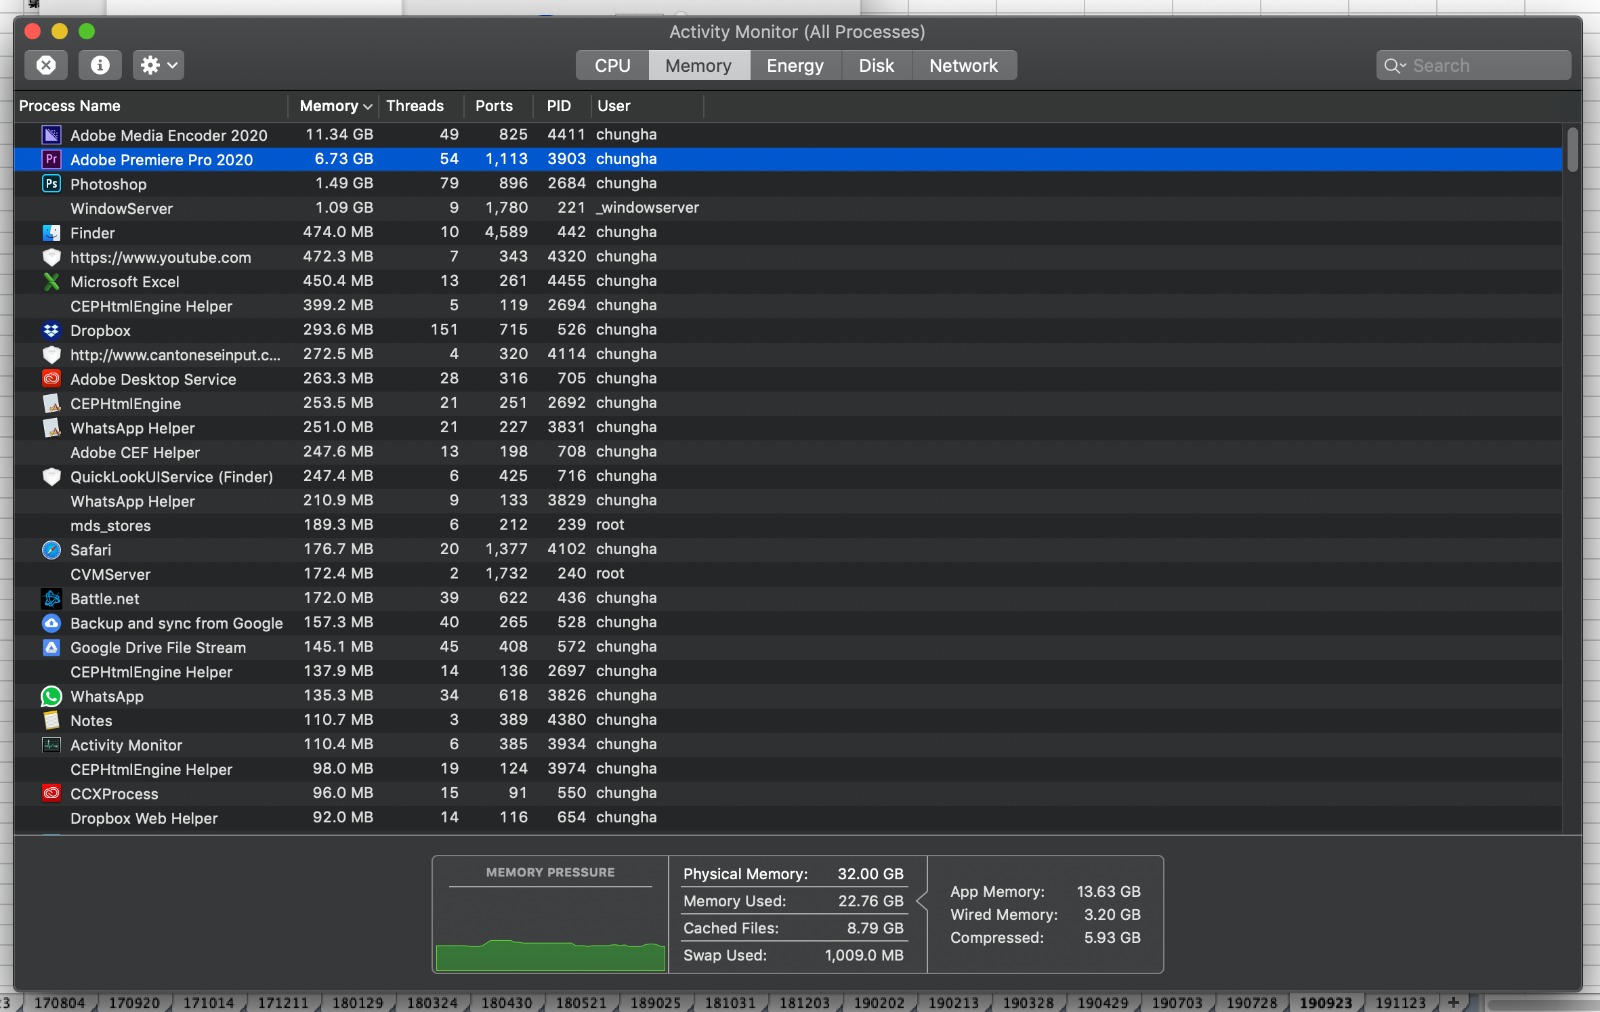The width and height of the screenshot is (1600, 1012).
Task: Click the Battle.net process icon
Action: pos(52,599)
